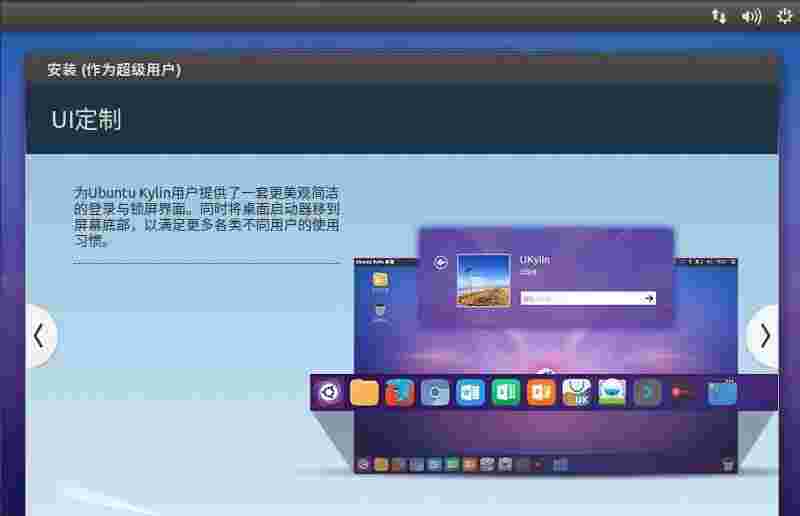
Task: Click the round session icon beside the avatar
Action: click(x=441, y=263)
